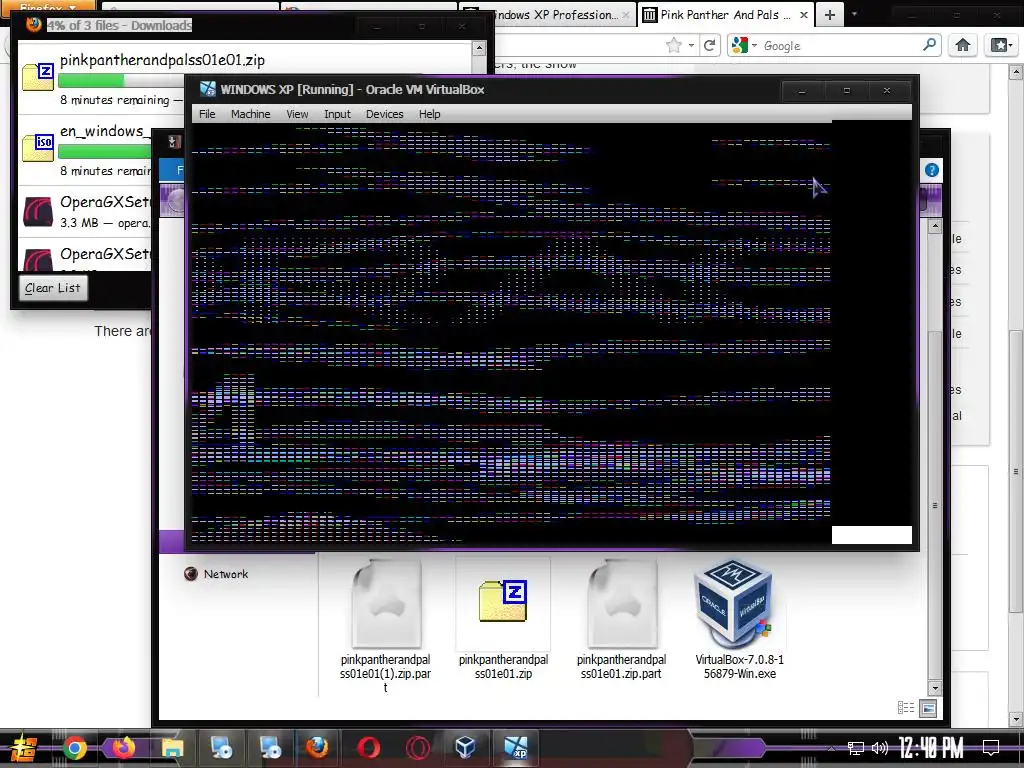Screen dimensions: 1024x768
Task: Switch to Windows XP Professional Firefox tab
Action: (x=549, y=14)
